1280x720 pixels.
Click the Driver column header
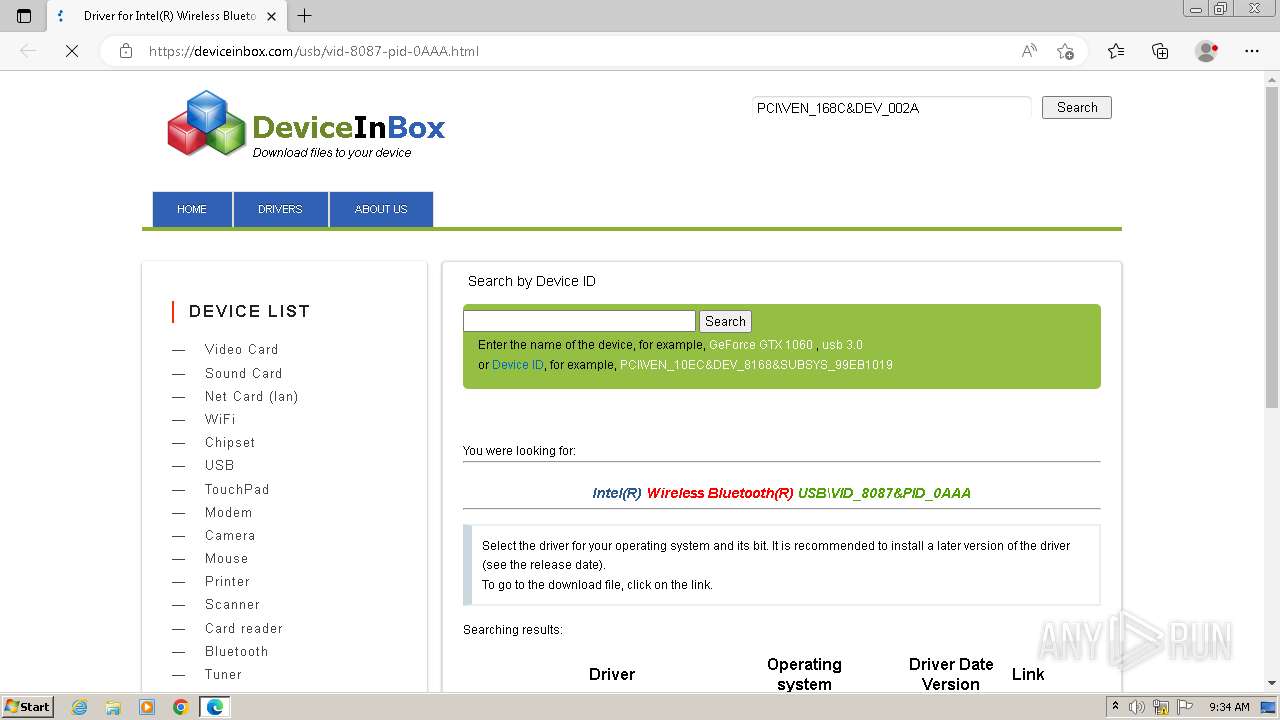point(612,674)
